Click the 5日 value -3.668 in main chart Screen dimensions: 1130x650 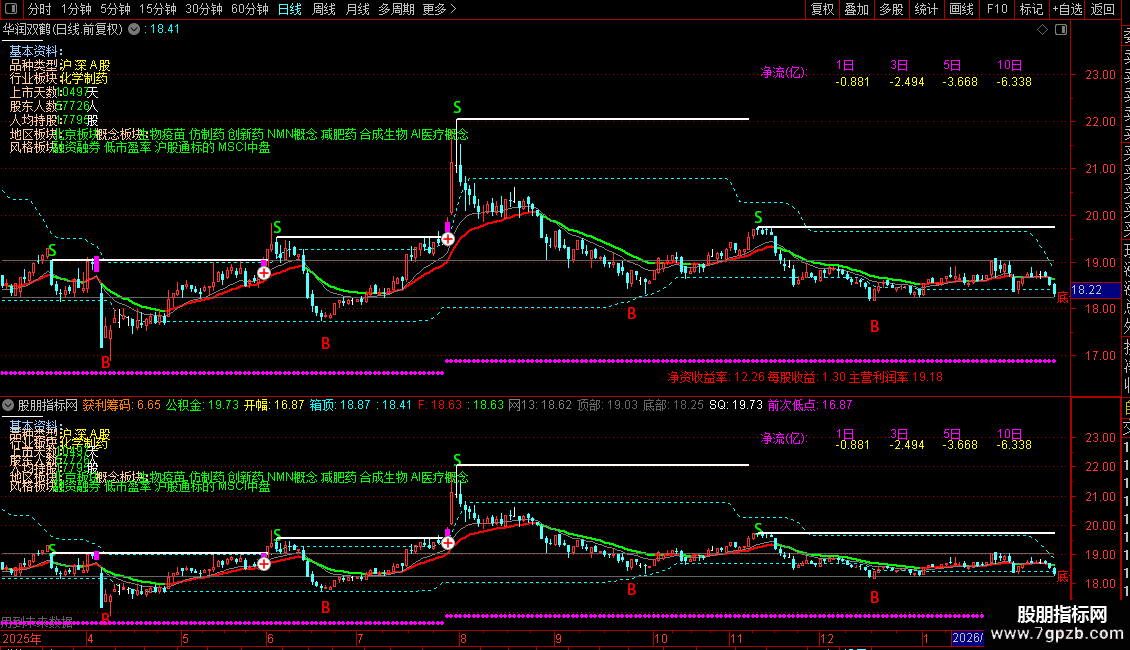tap(960, 81)
